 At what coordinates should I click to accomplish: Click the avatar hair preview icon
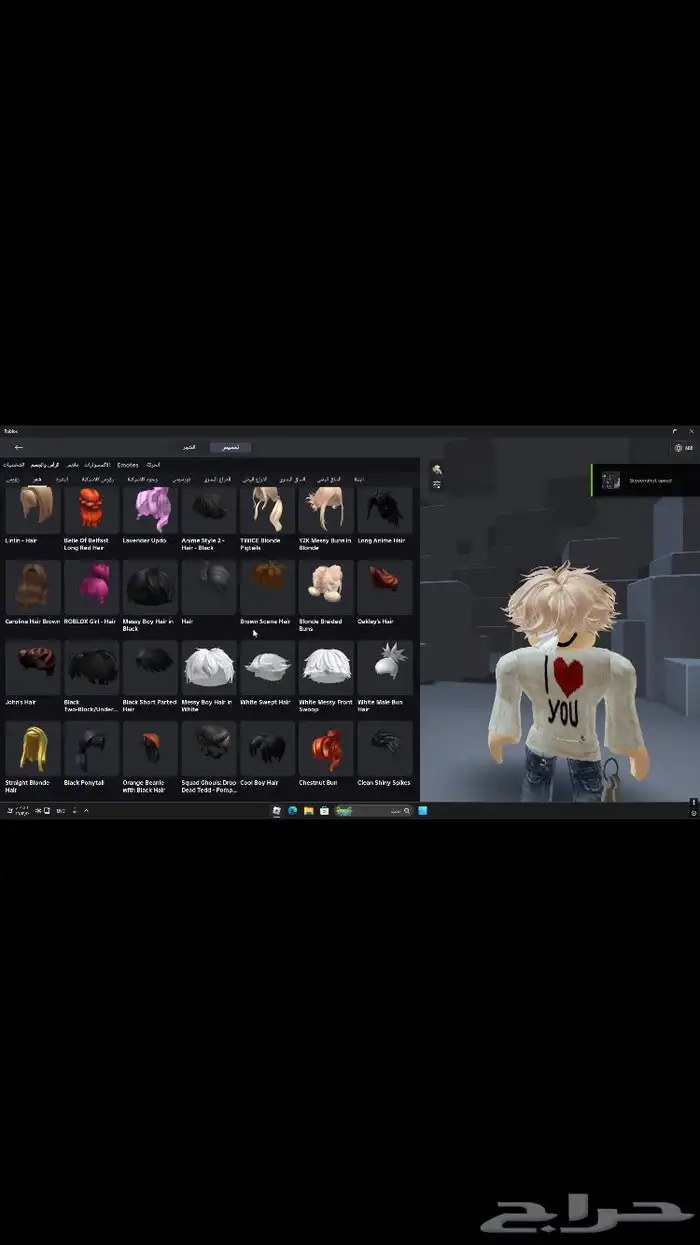(437, 469)
